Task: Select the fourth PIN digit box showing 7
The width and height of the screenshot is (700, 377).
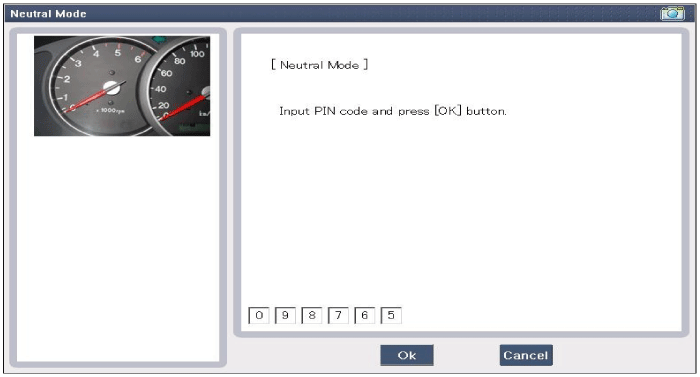Action: pos(338,315)
